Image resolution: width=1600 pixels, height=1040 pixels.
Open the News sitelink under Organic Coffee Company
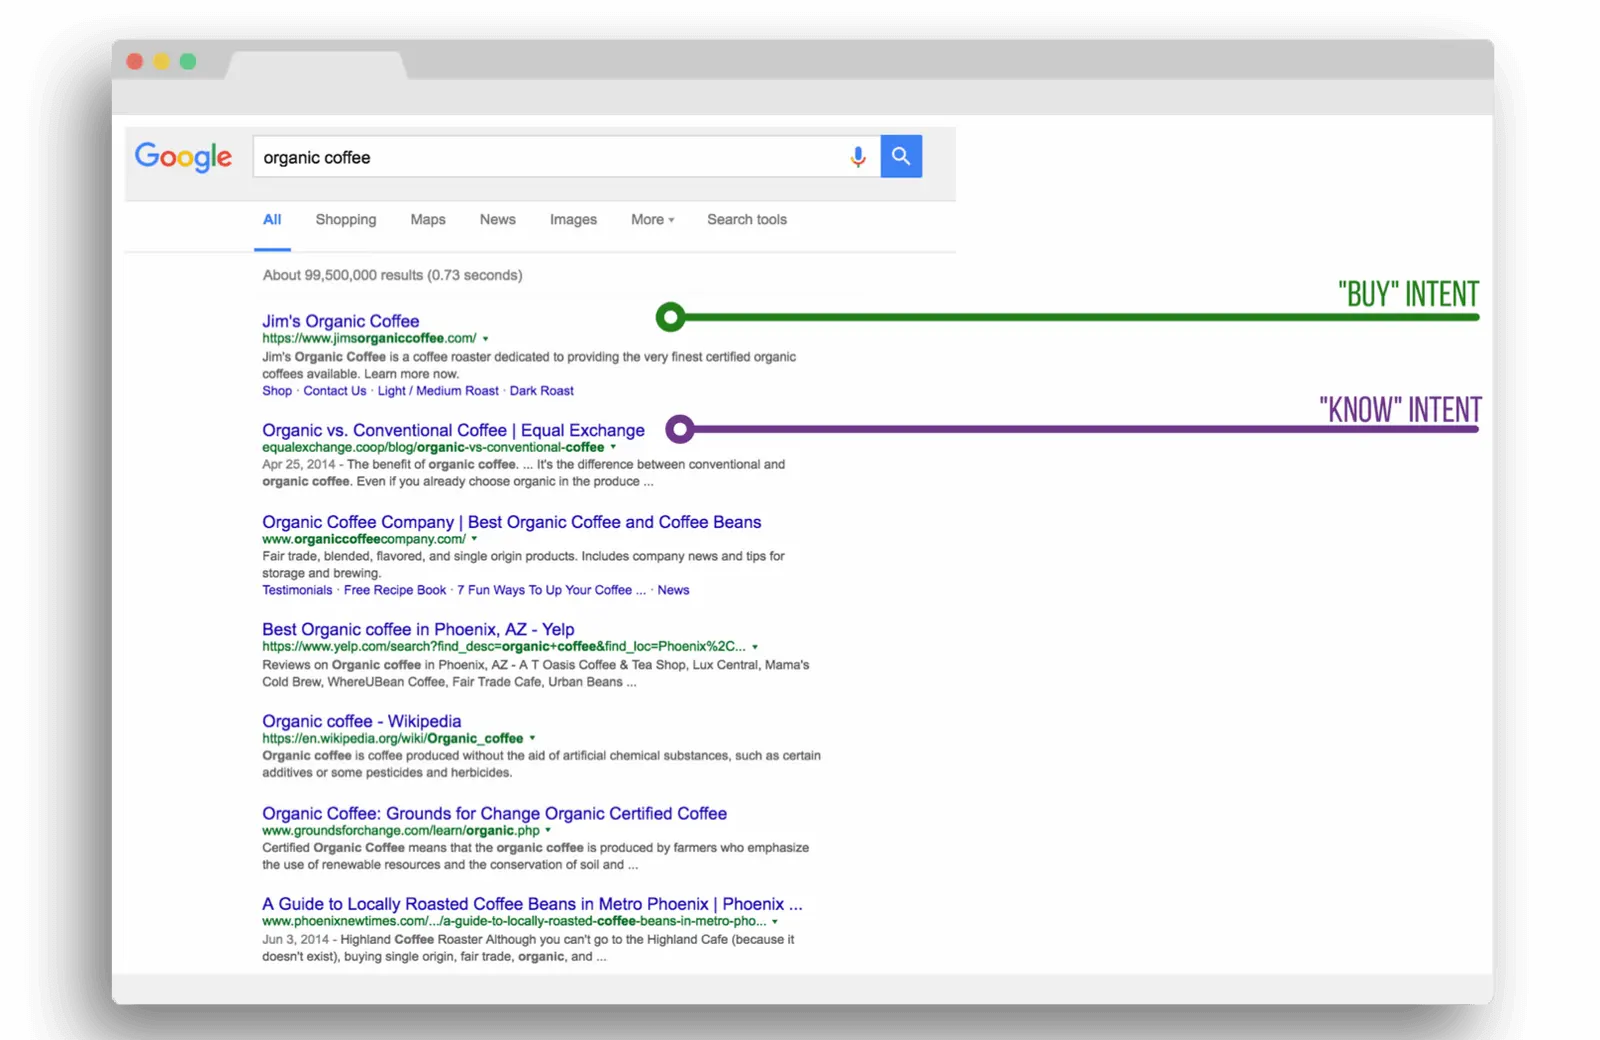pyautogui.click(x=673, y=590)
